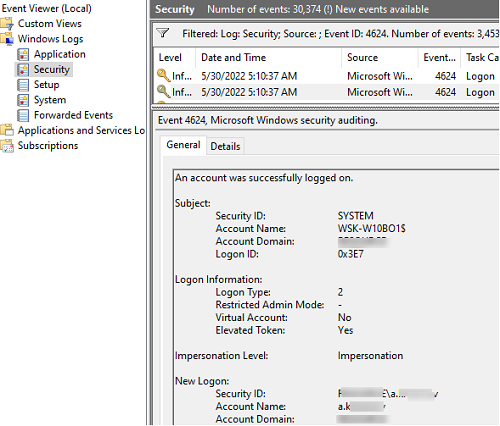Click first row's Microsoft Wi... source cell
The height and width of the screenshot is (426, 500).
(x=380, y=76)
